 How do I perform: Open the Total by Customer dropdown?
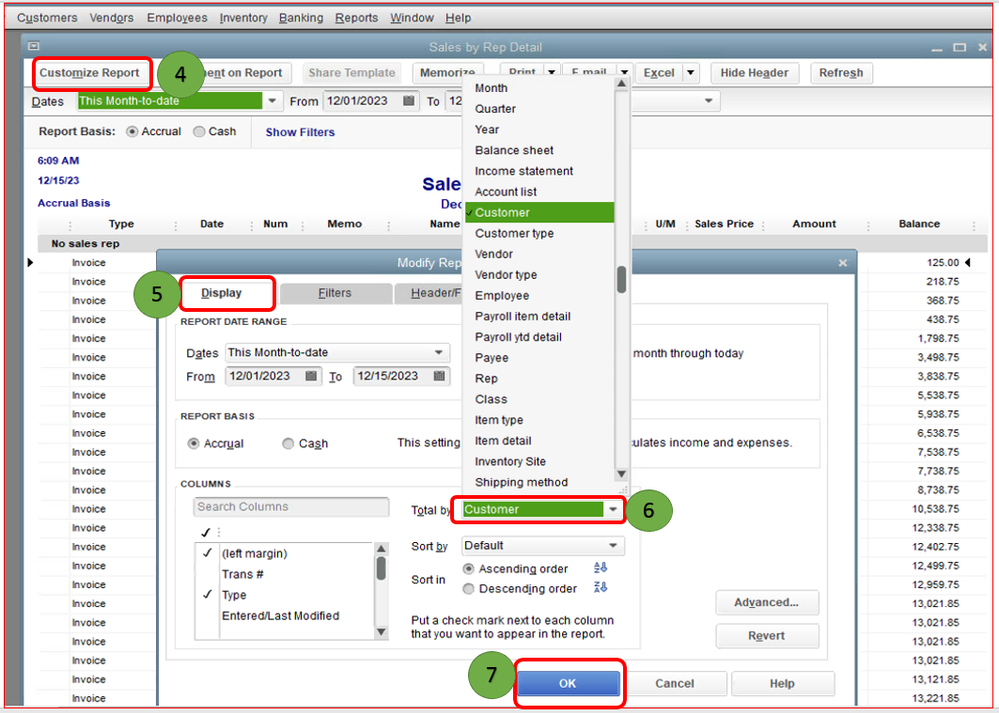612,510
